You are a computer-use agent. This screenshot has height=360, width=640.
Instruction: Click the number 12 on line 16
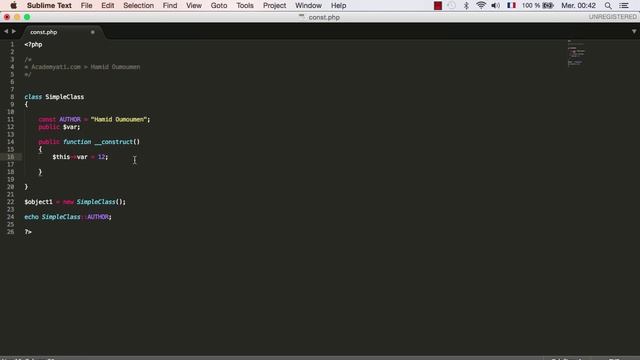tap(102, 157)
